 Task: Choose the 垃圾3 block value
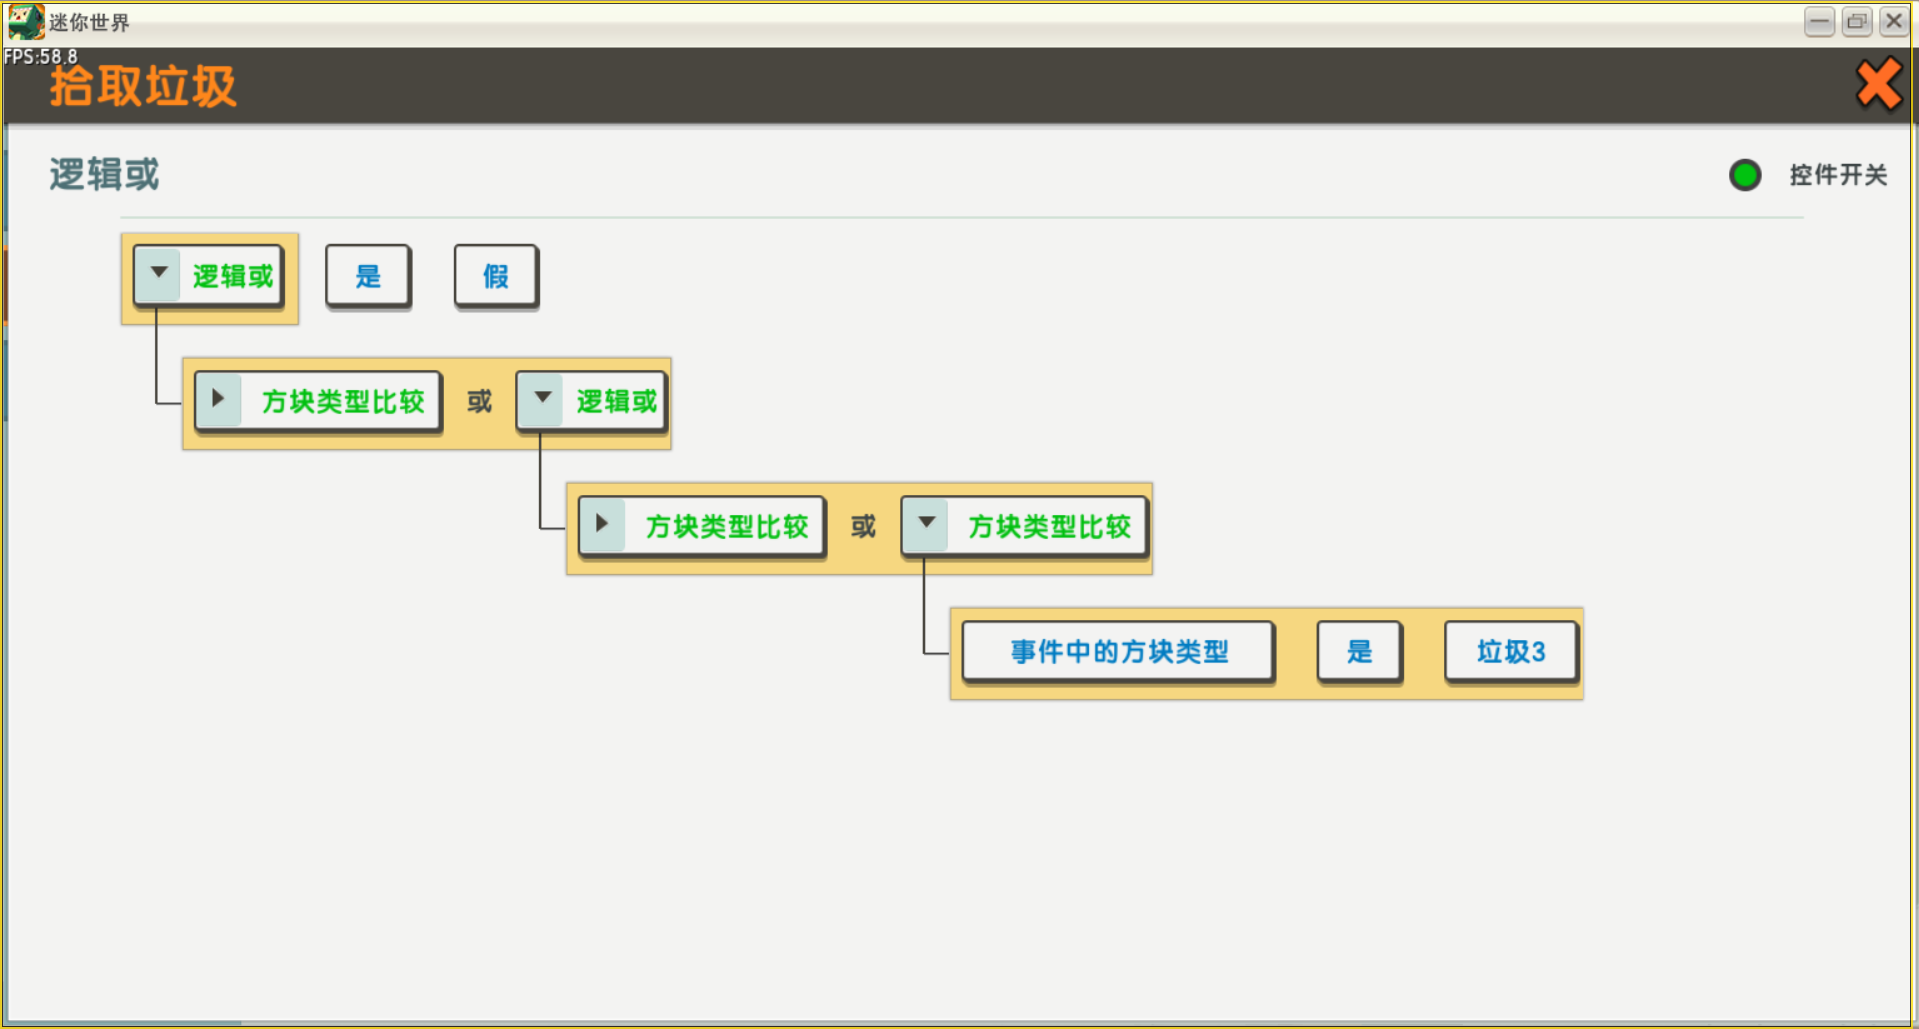tap(1511, 652)
